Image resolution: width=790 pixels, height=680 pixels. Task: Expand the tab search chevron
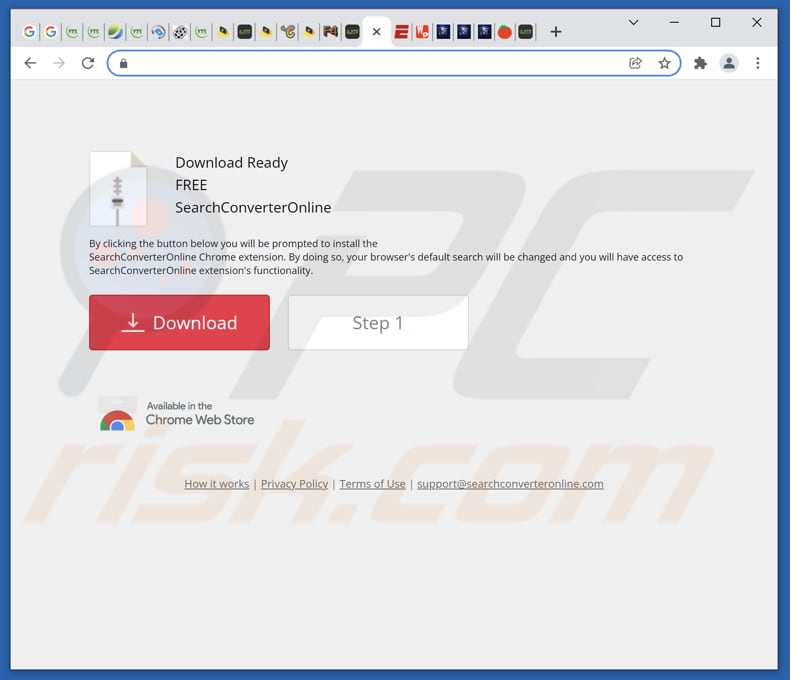(634, 22)
